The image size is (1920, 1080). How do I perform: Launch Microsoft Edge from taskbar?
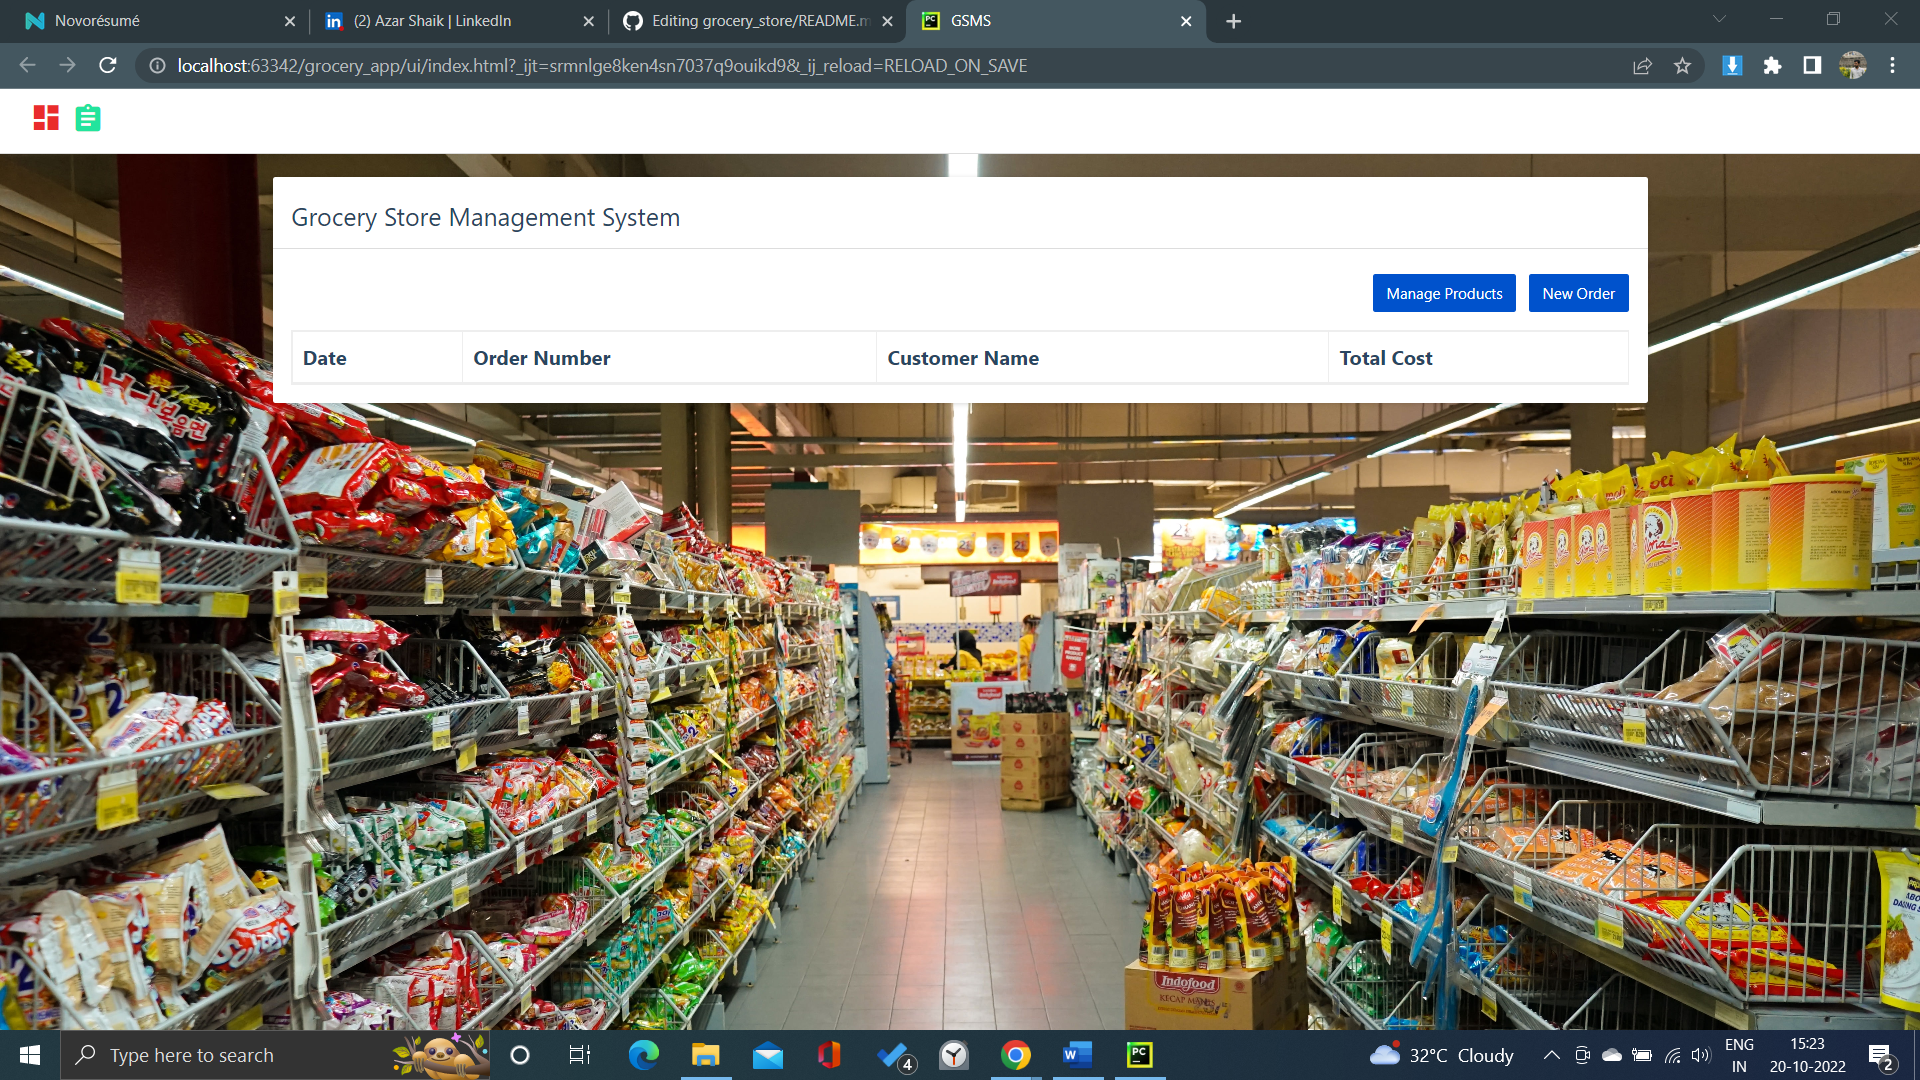coord(643,1055)
